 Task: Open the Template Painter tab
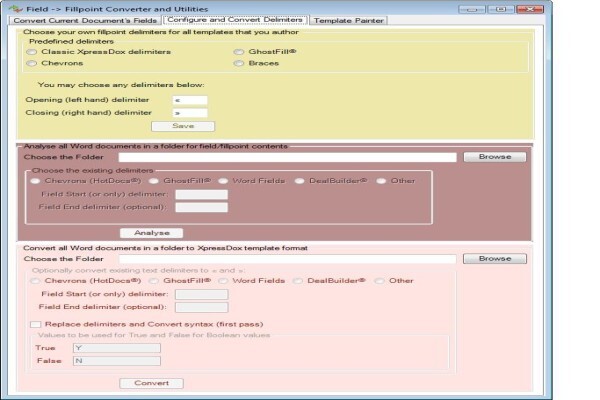tap(349, 21)
